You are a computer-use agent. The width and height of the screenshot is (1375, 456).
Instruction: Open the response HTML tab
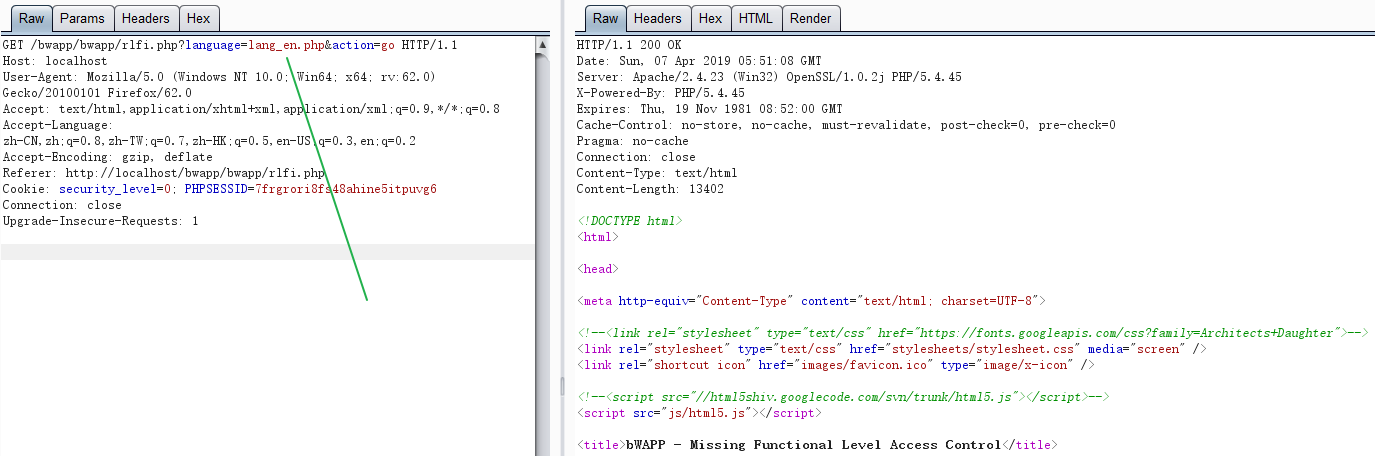coord(755,18)
